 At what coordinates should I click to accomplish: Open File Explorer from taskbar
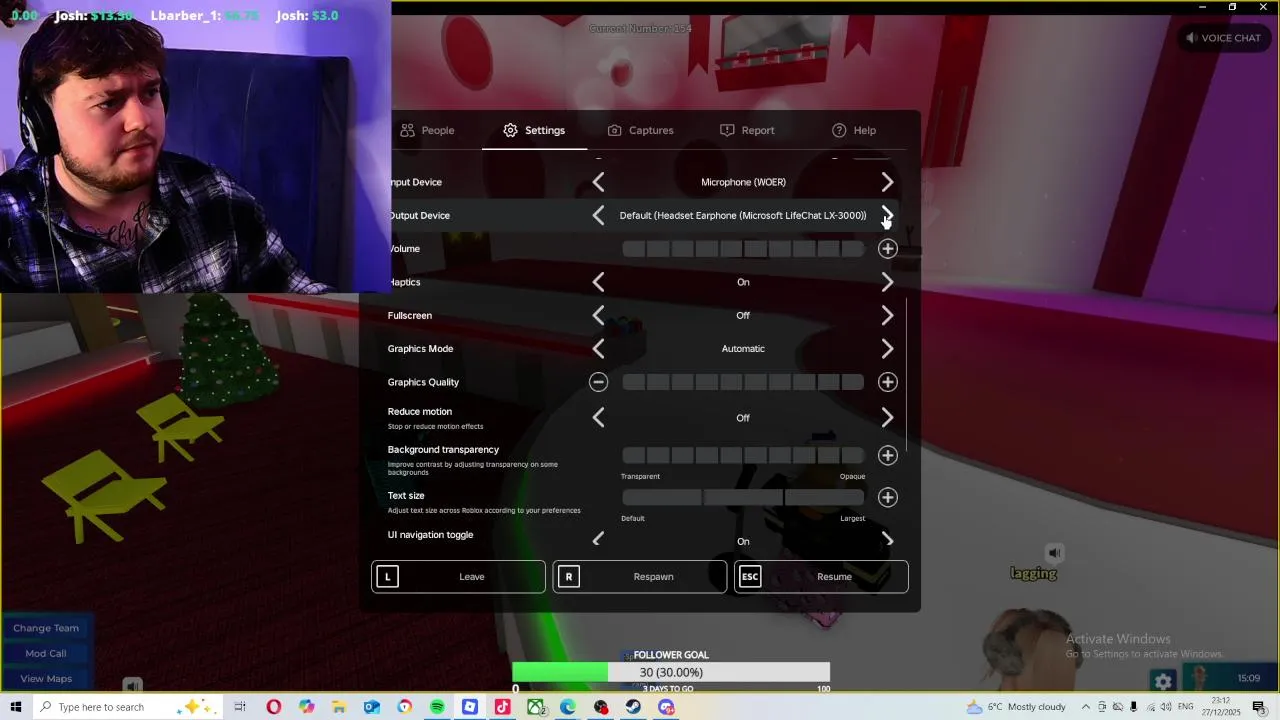339,707
